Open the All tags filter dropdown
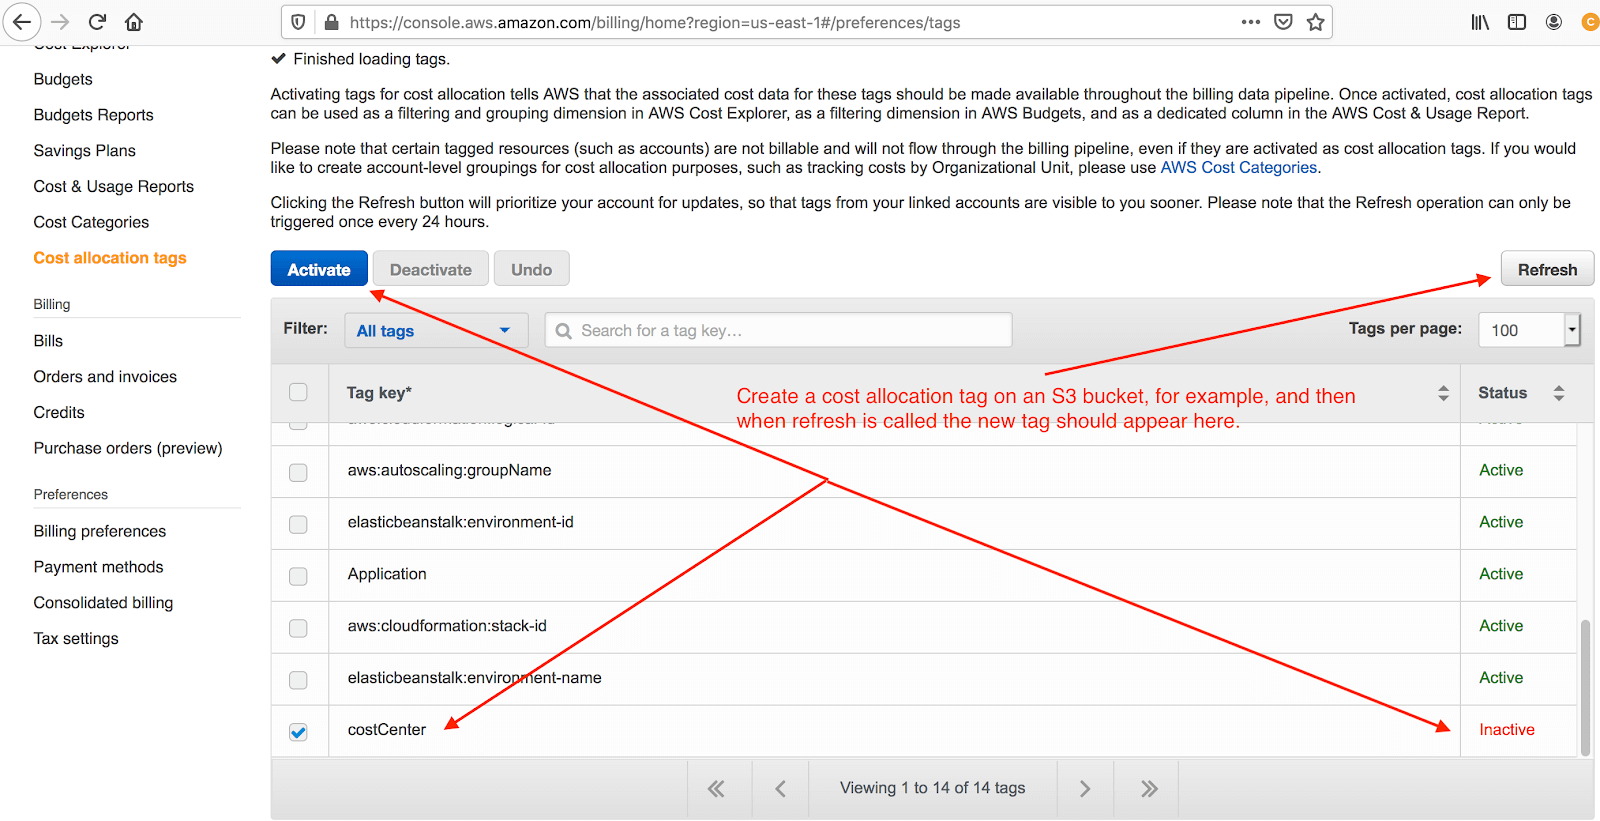This screenshot has width=1600, height=821. pos(436,330)
